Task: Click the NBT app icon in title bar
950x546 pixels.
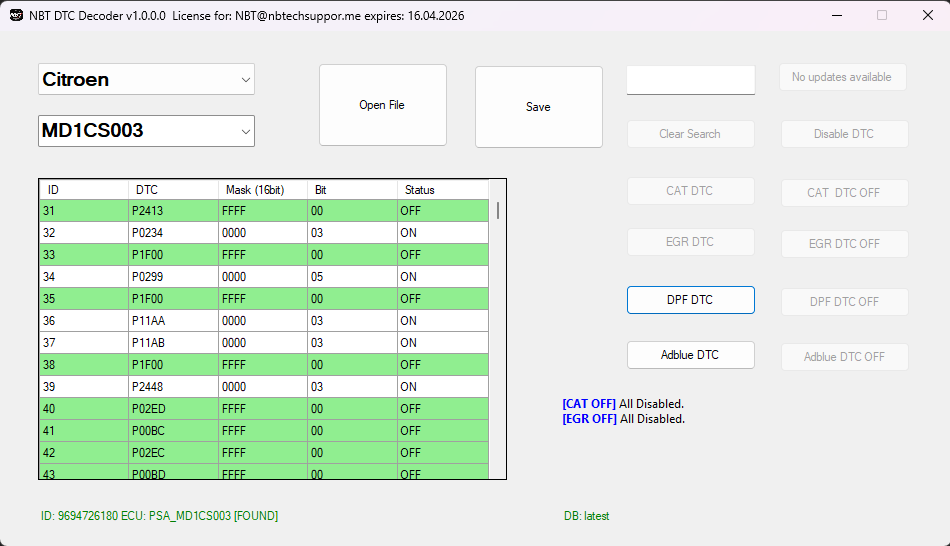Action: (16, 15)
